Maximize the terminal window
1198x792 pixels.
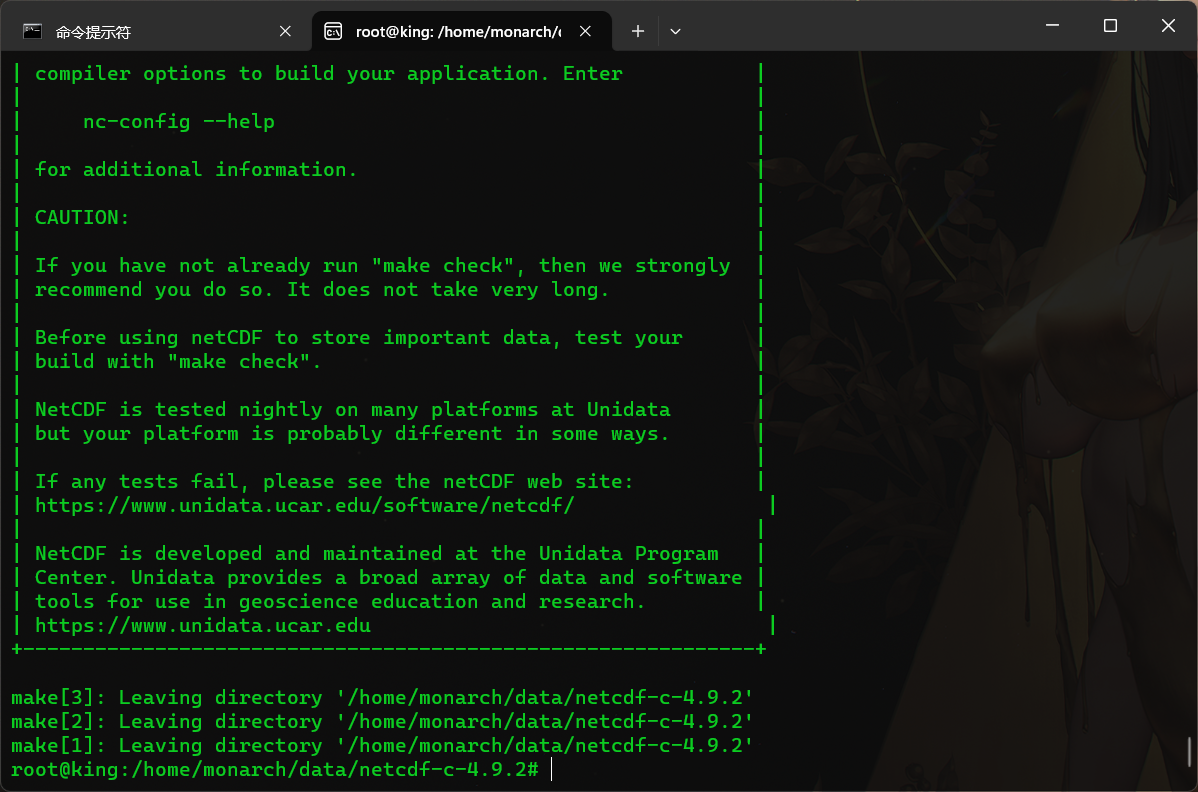pos(1110,25)
